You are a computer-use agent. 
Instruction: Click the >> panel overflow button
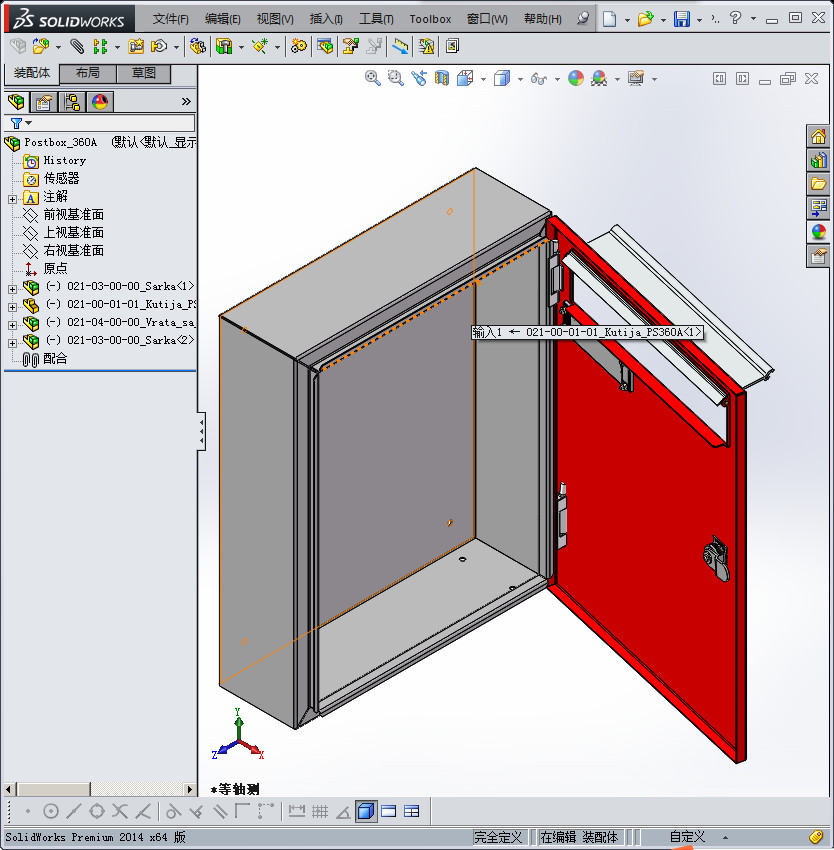point(186,101)
